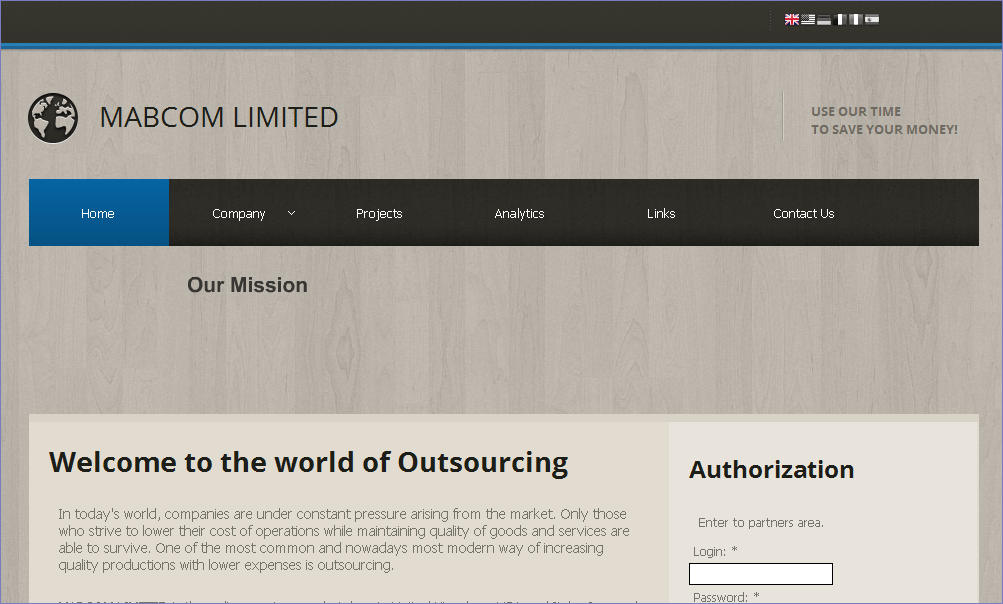Click the Our Mission heading

click(247, 285)
